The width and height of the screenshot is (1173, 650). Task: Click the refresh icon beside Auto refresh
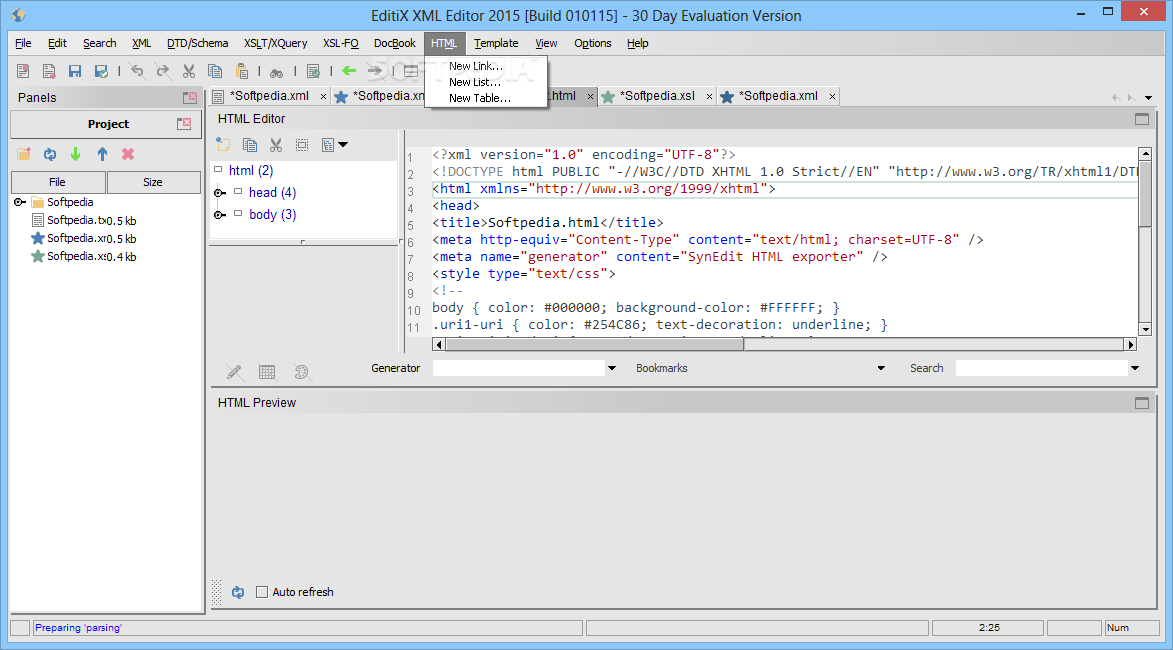point(238,592)
